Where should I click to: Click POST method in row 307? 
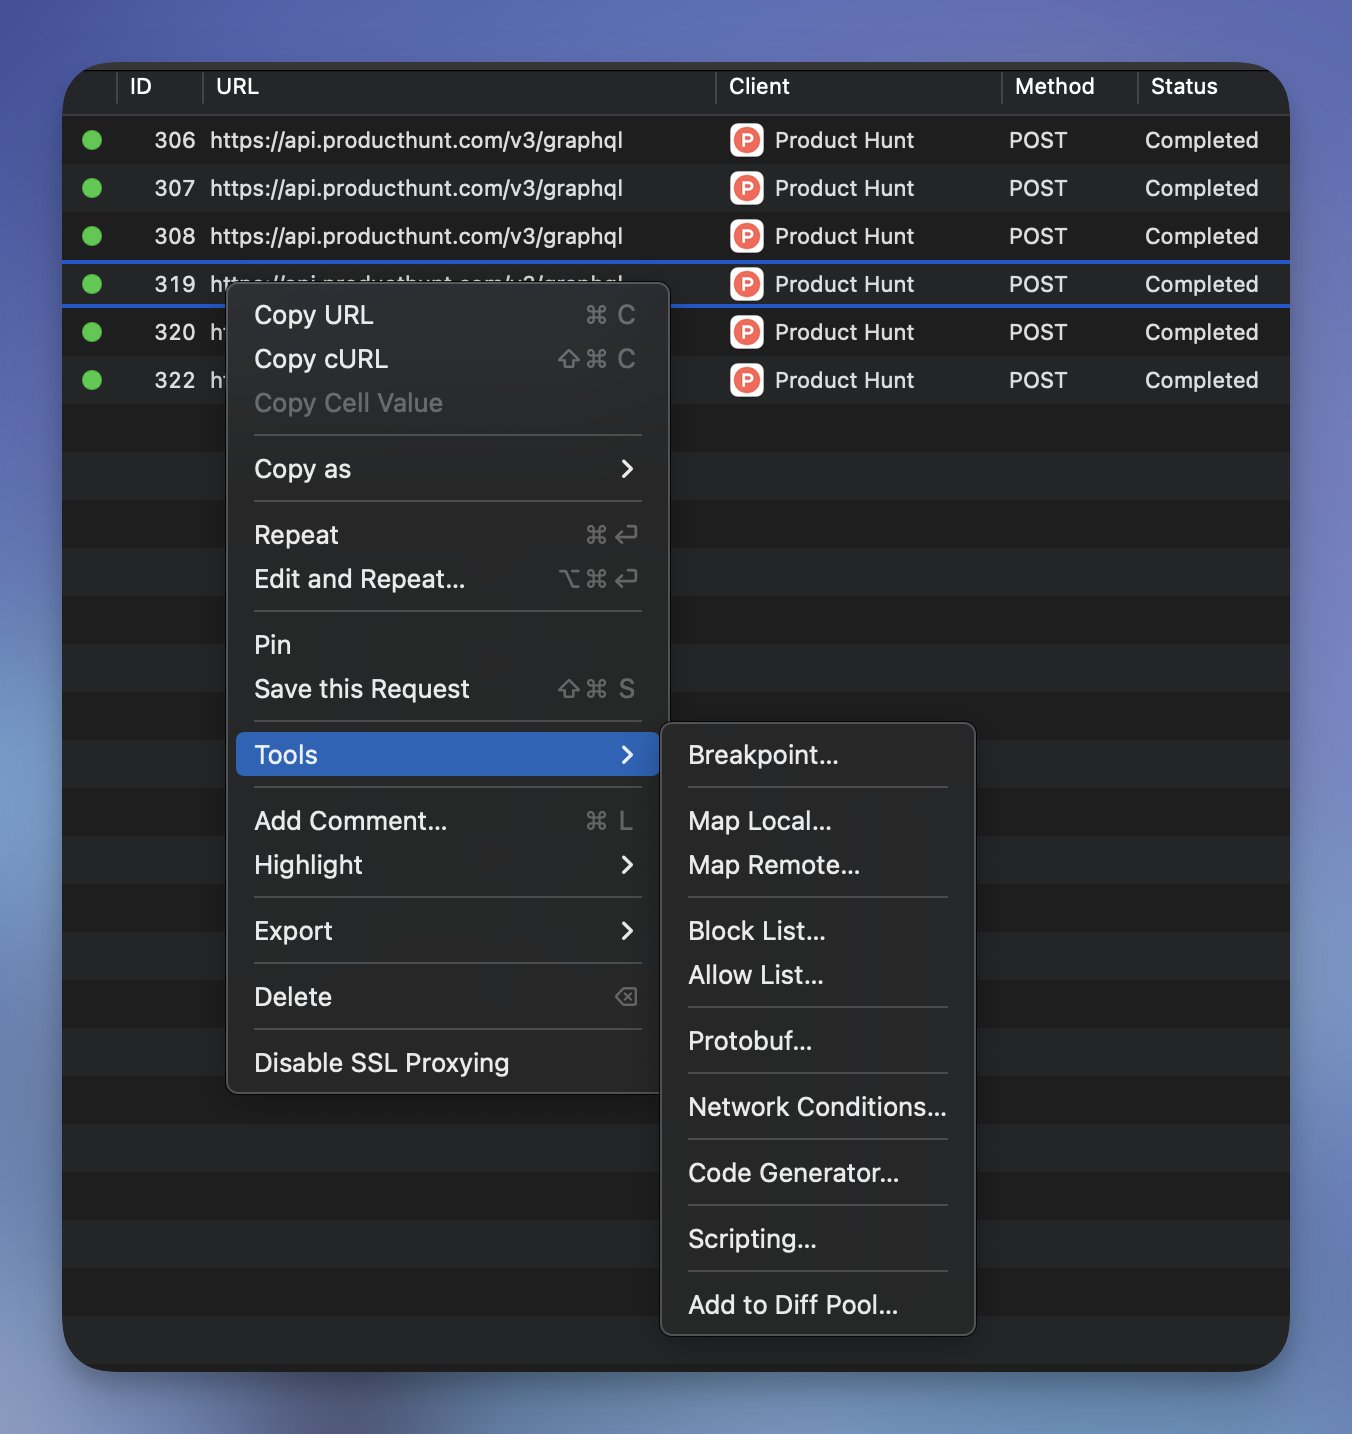pyautogui.click(x=1038, y=188)
